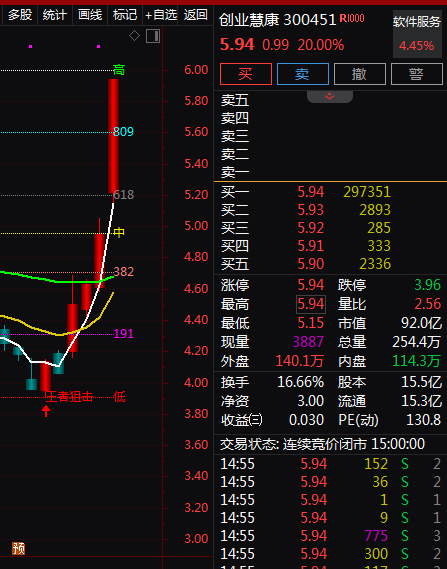Click the PE(动) value 130.8
This screenshot has height=569, width=447.
coord(424,420)
